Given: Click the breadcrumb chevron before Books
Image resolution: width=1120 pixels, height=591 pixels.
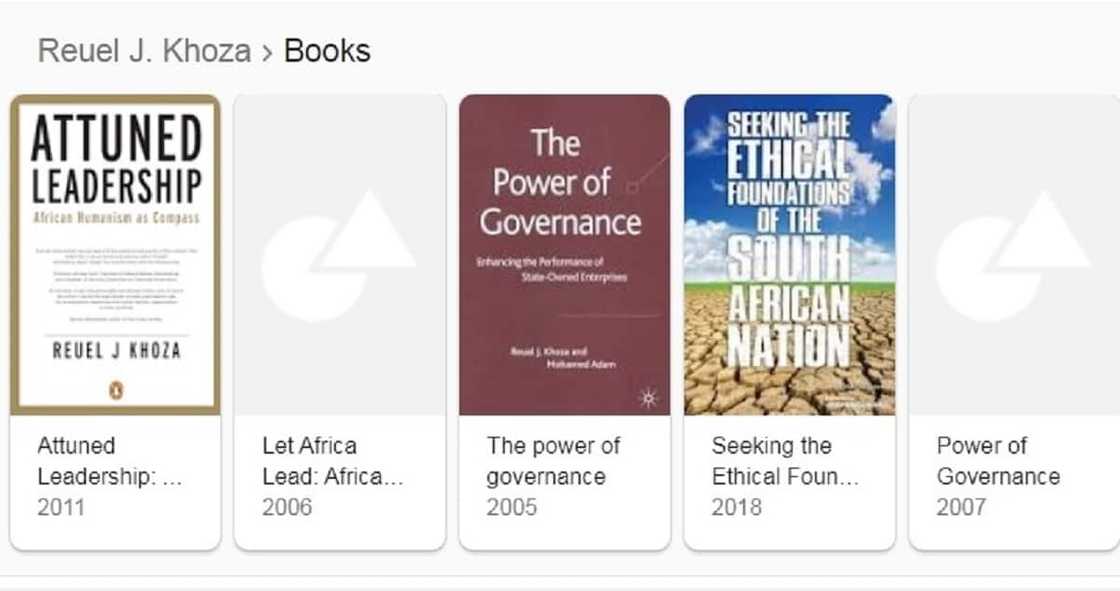Looking at the screenshot, I should [267, 52].
